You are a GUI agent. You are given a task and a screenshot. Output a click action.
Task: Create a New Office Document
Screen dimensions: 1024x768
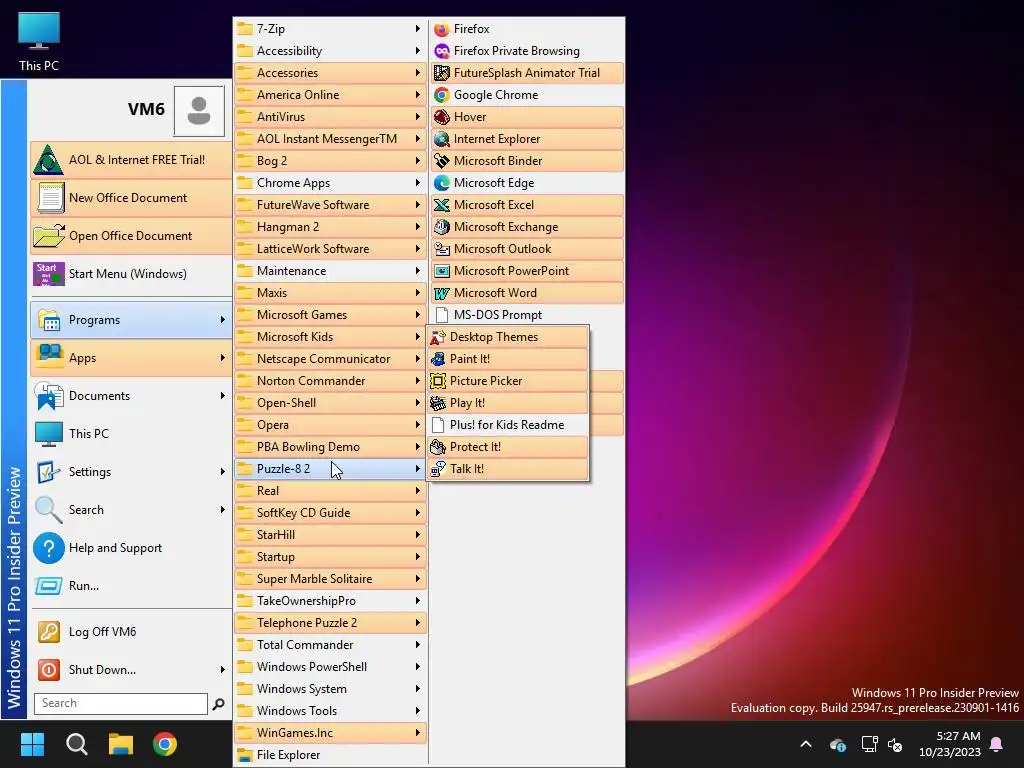coord(131,198)
